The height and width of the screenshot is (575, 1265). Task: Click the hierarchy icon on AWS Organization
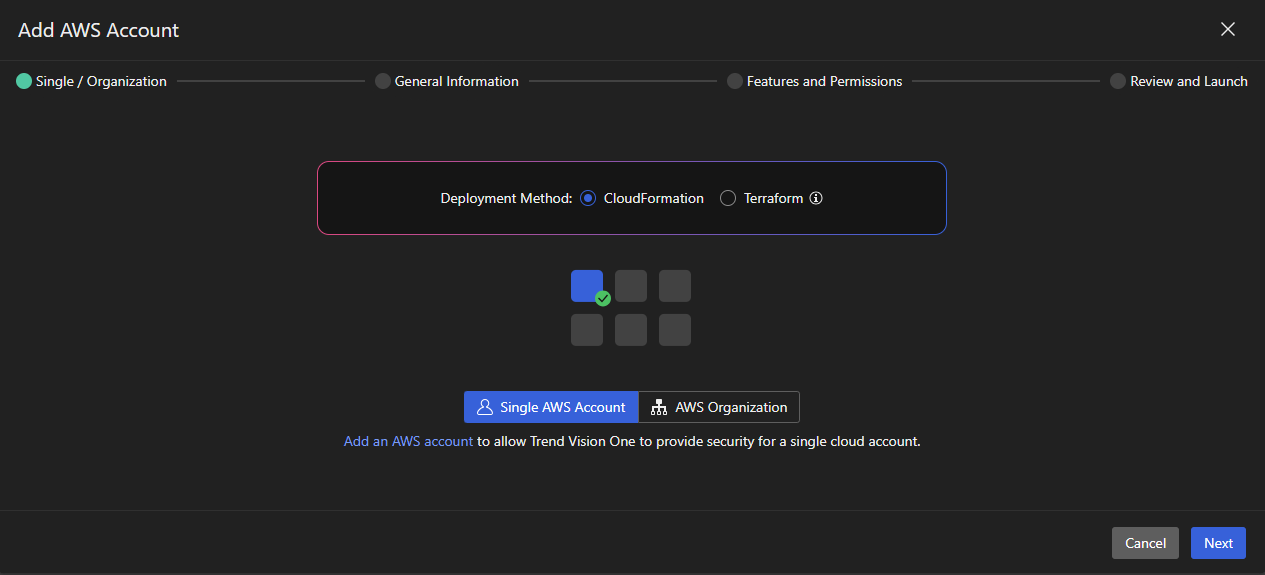[x=659, y=407]
